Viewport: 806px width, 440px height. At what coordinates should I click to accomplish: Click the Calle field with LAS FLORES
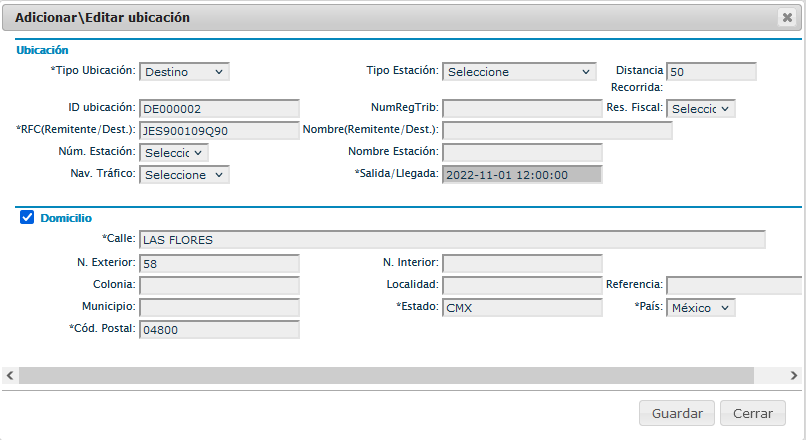click(452, 239)
